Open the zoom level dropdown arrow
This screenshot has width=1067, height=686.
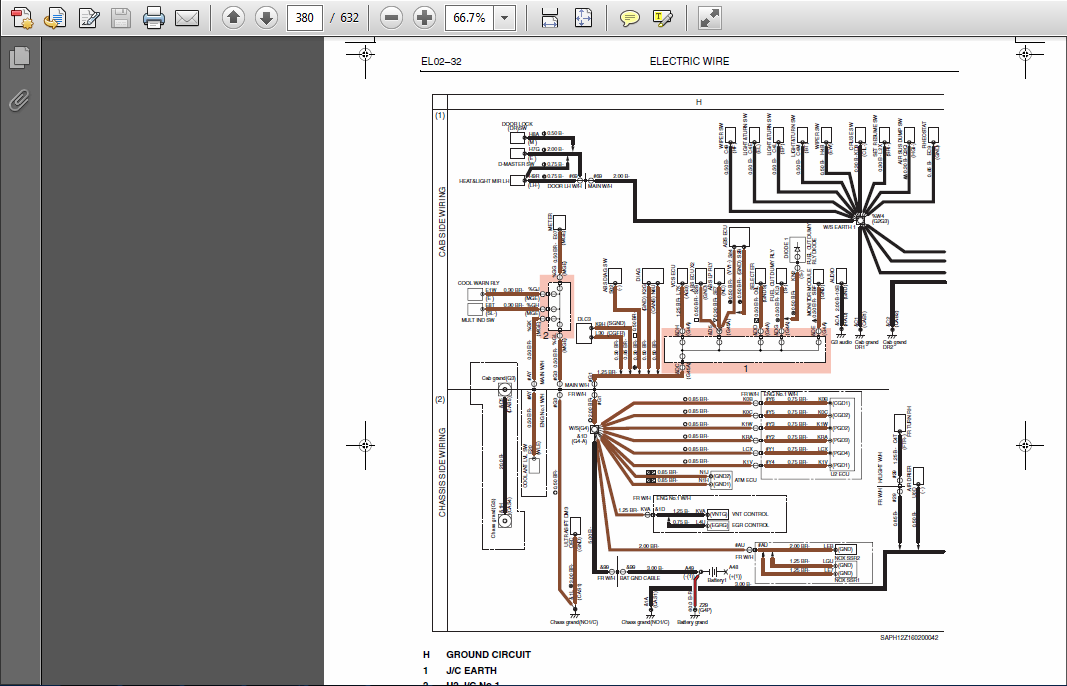coord(504,18)
